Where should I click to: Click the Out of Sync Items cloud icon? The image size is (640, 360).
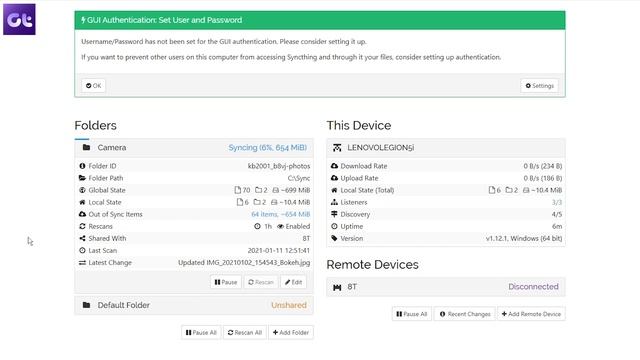[82, 214]
